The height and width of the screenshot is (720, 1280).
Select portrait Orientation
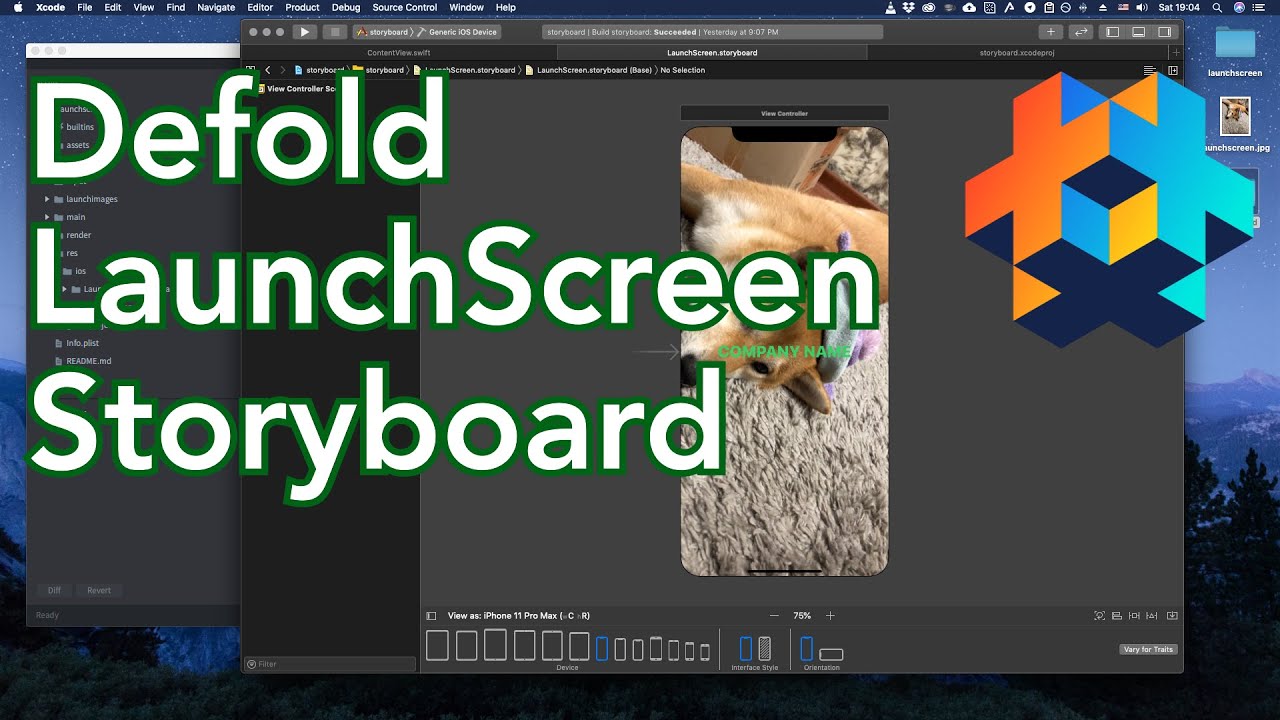click(x=807, y=648)
